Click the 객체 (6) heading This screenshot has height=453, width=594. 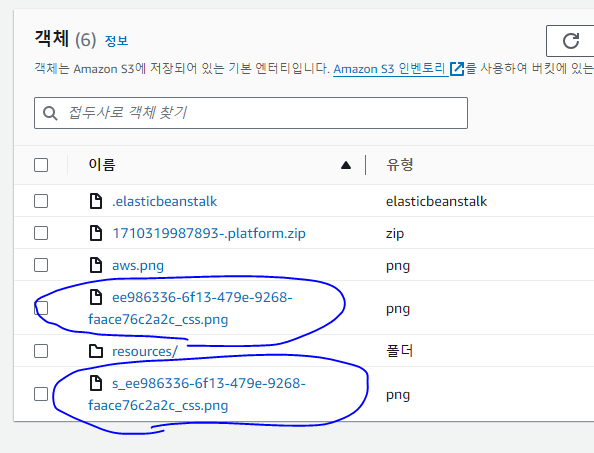65,39
